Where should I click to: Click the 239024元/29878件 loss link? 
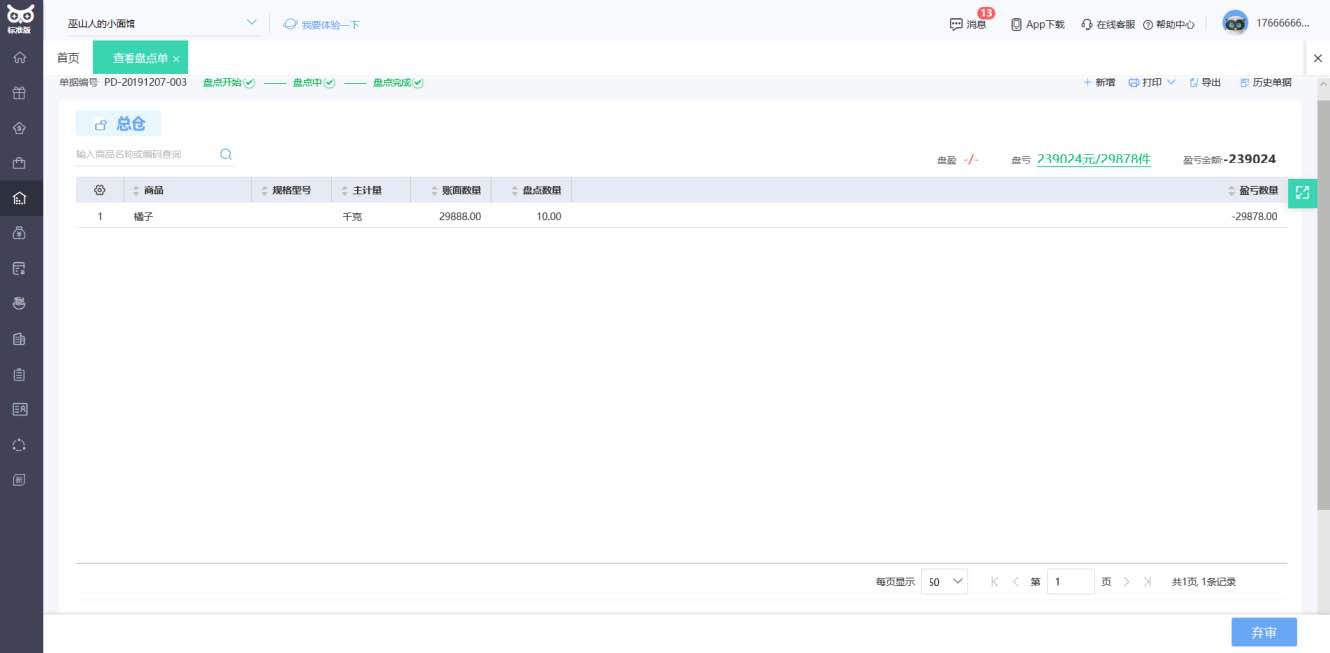[x=1094, y=159]
